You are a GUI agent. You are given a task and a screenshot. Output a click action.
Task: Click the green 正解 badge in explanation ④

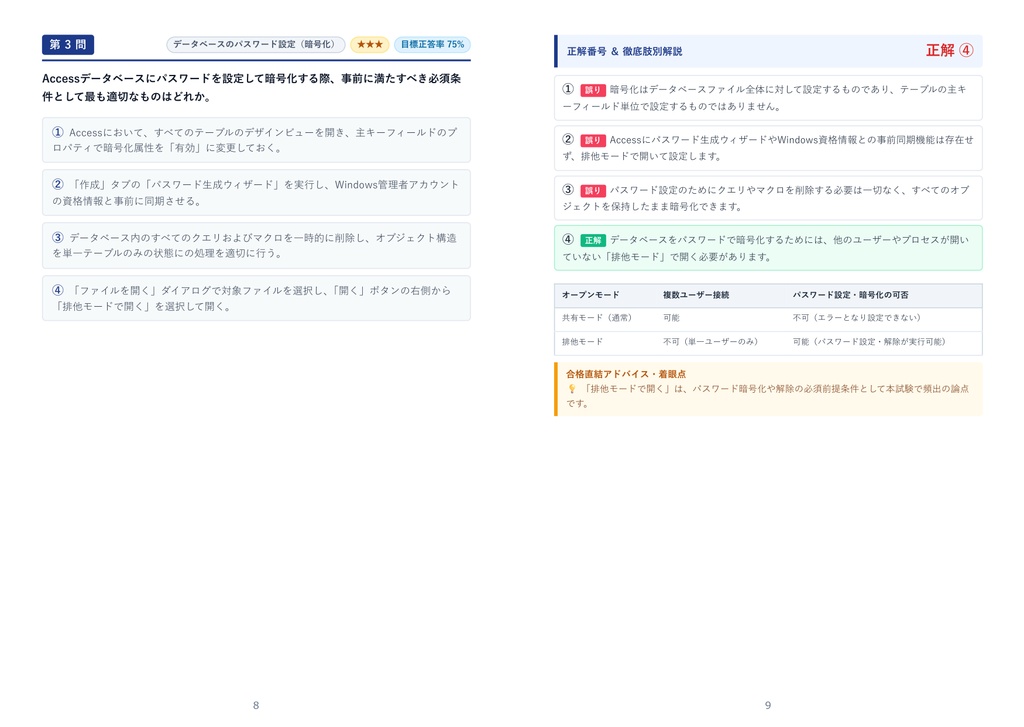tap(592, 240)
